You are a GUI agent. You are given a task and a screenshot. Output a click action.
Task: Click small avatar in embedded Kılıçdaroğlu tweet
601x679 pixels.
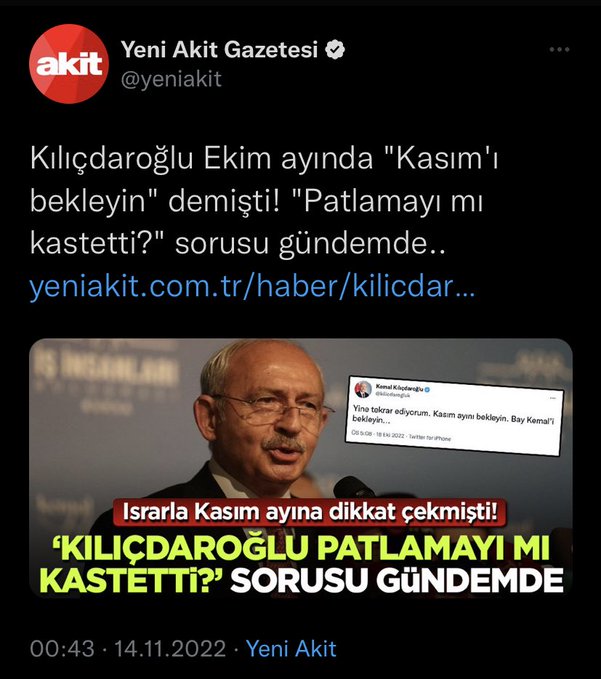[x=363, y=389]
